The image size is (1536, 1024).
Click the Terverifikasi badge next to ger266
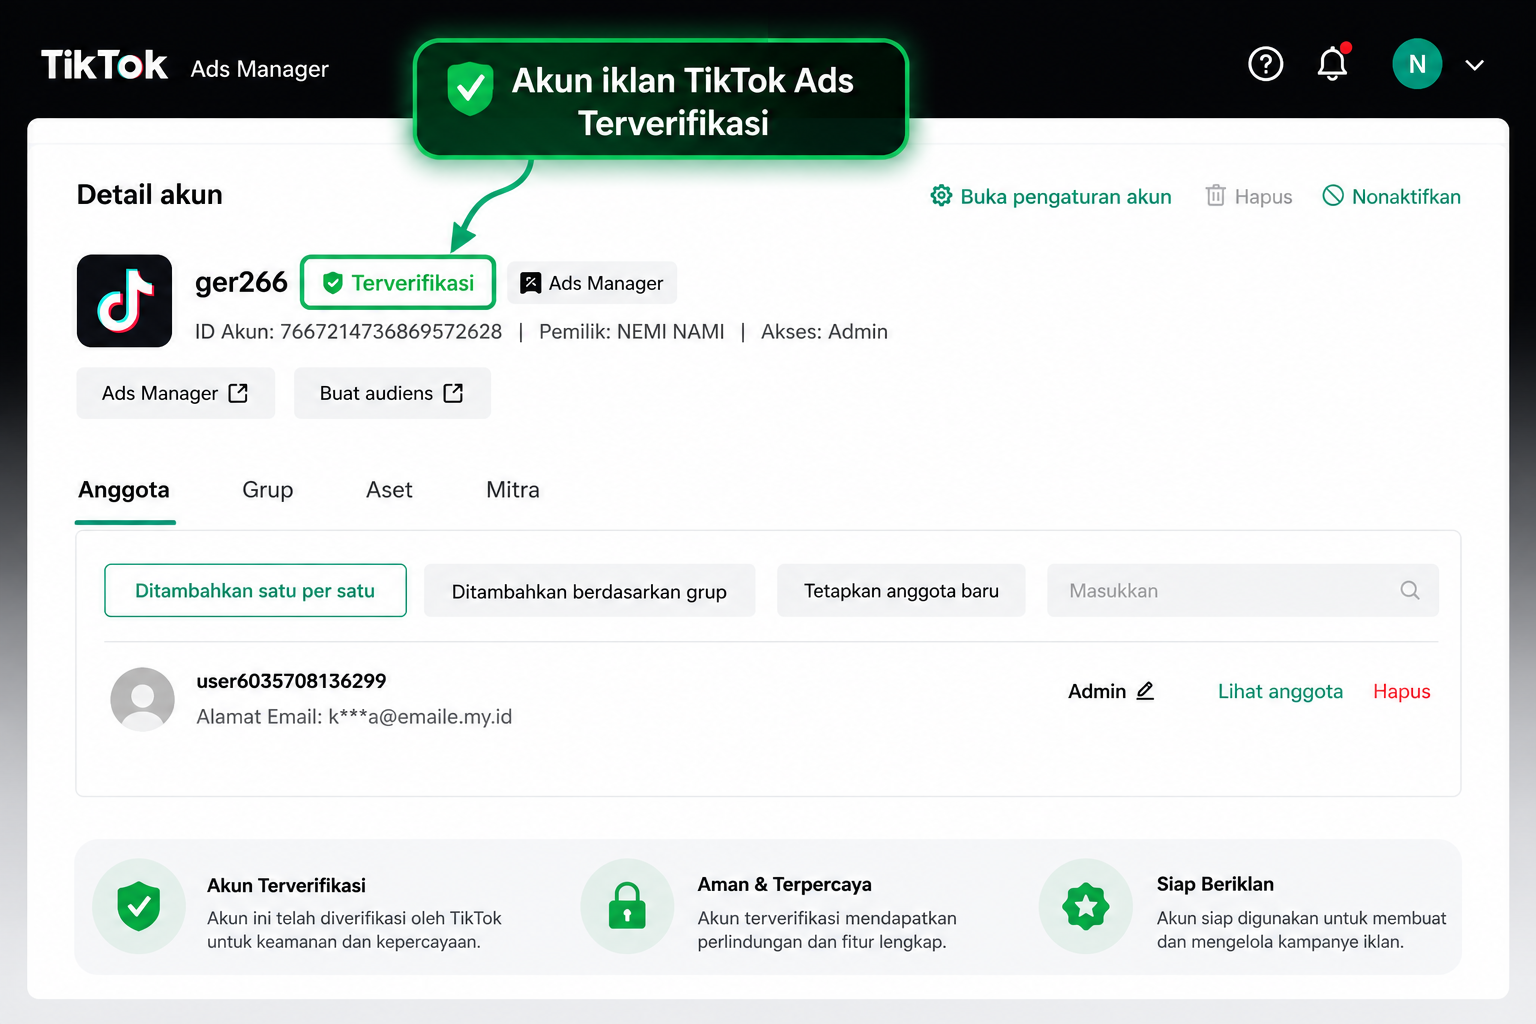pyautogui.click(x=398, y=283)
